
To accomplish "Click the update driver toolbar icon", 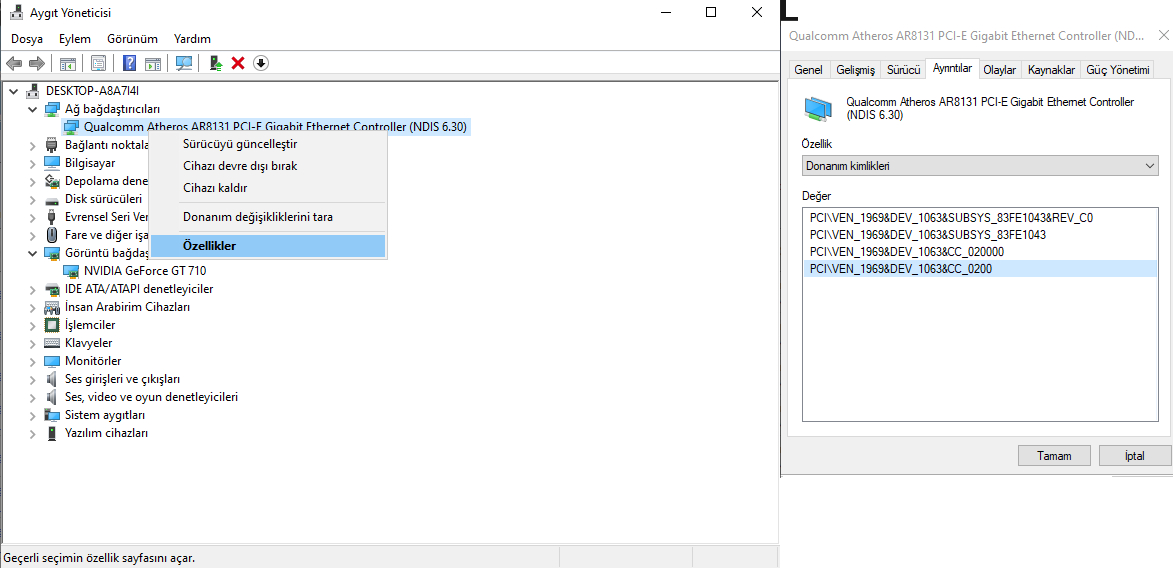I will (x=216, y=64).
